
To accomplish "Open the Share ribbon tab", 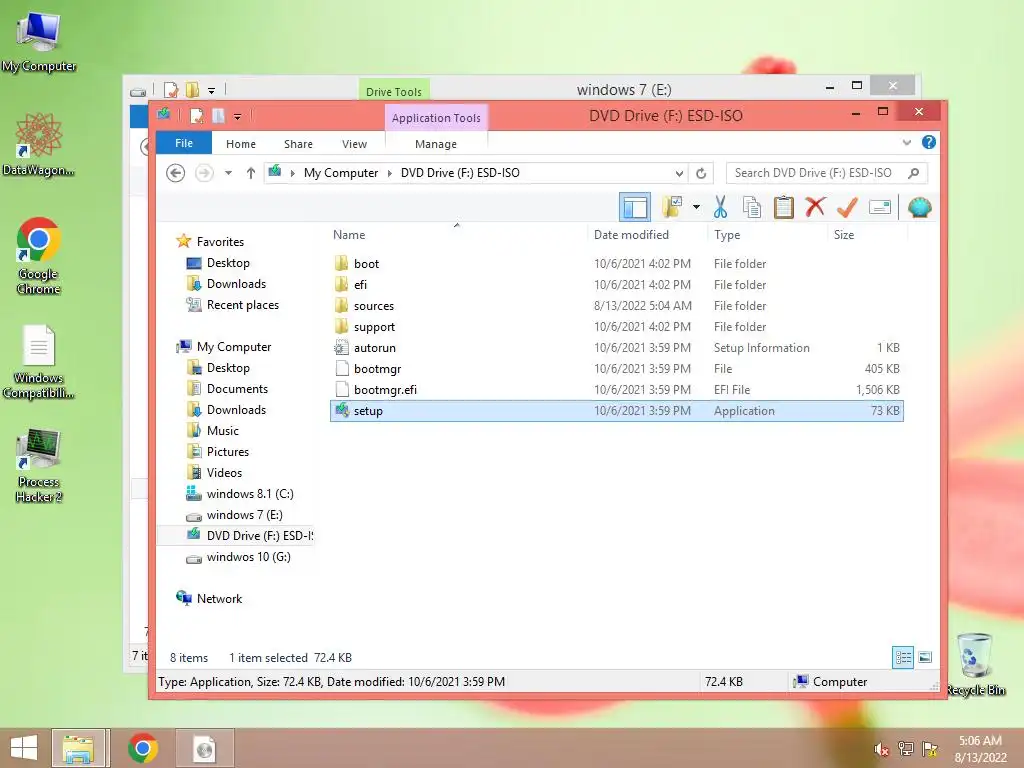I will tap(298, 144).
